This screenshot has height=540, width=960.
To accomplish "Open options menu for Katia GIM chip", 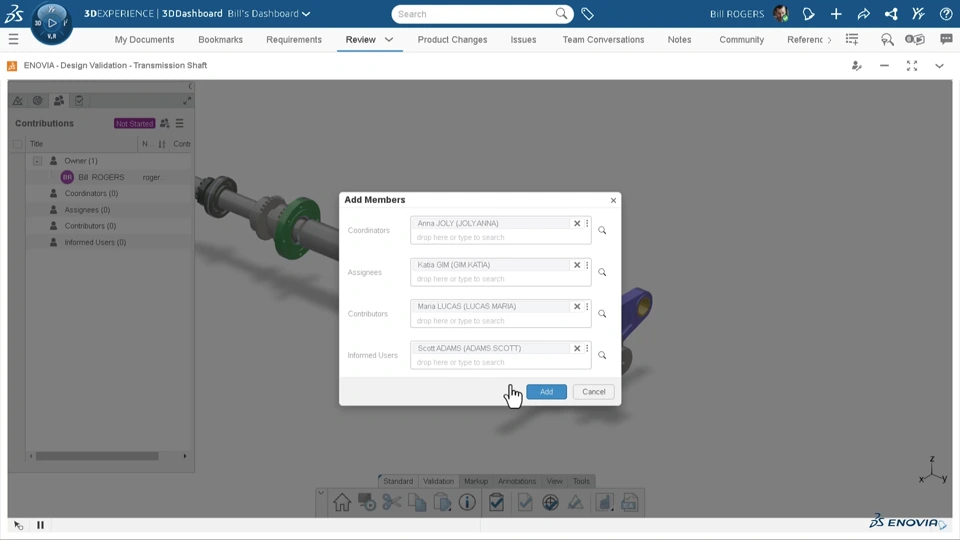I will tap(587, 265).
